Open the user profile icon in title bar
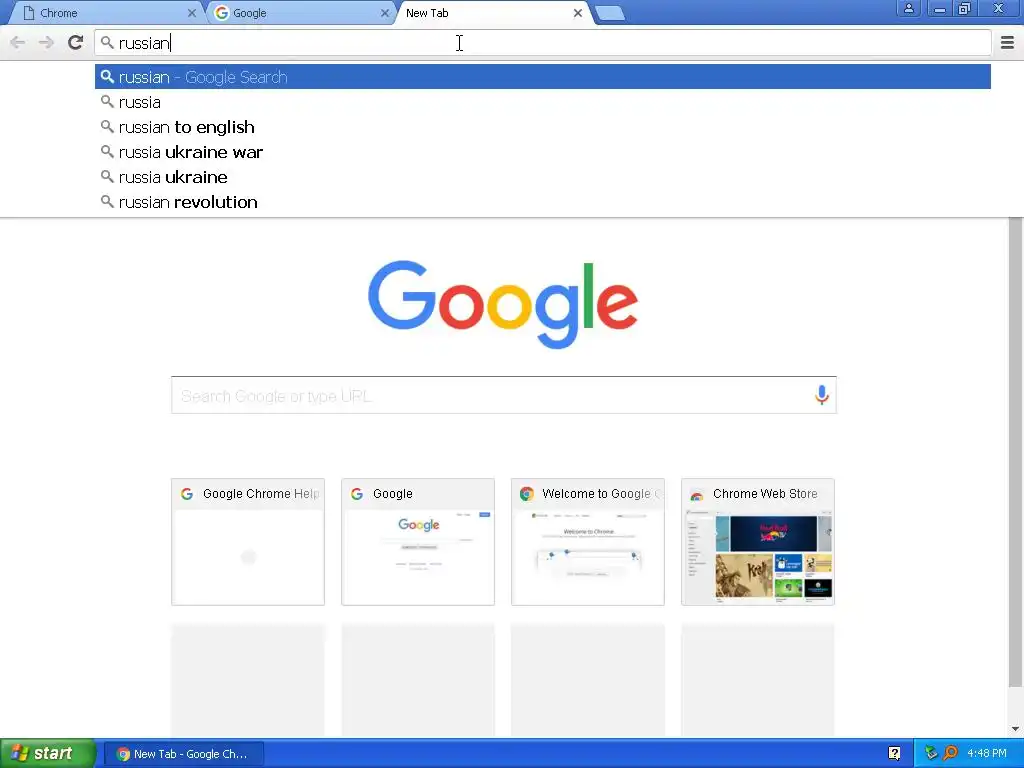1024x768 pixels. click(908, 8)
